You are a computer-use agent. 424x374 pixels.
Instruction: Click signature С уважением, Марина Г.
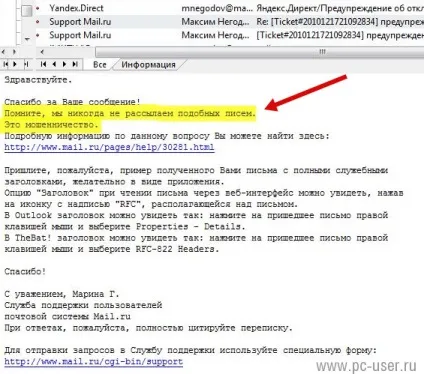[x=62, y=294]
